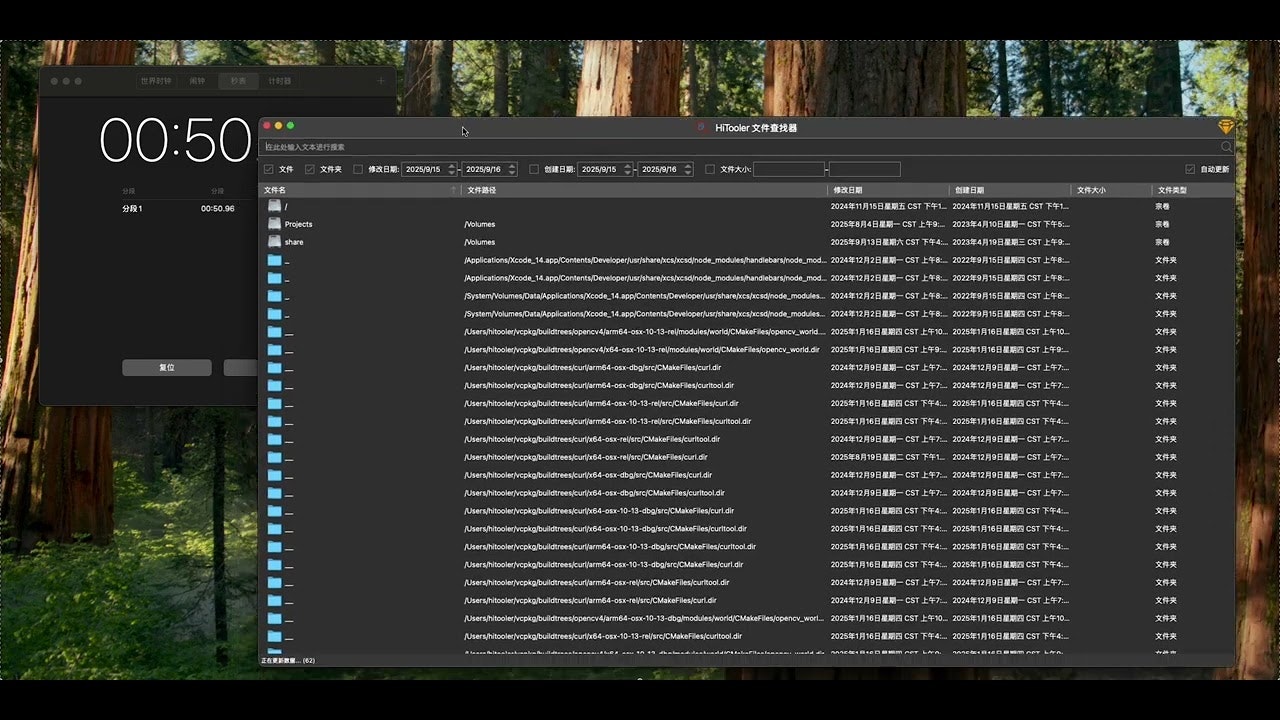Disable the 自动更新 checkbox
This screenshot has width=1280, height=720.
[1189, 168]
